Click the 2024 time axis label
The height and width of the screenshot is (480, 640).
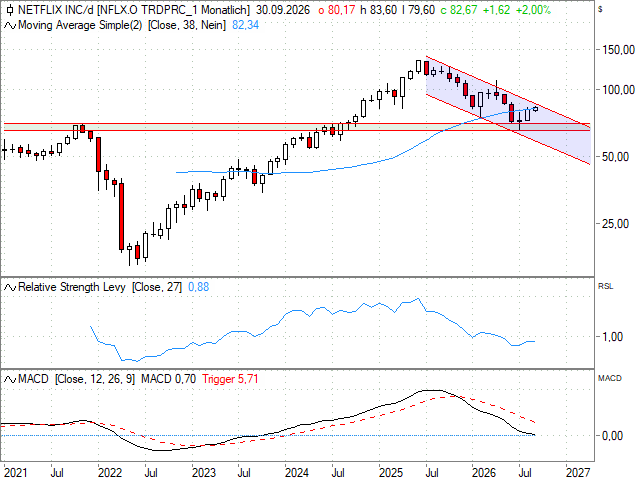point(297,473)
